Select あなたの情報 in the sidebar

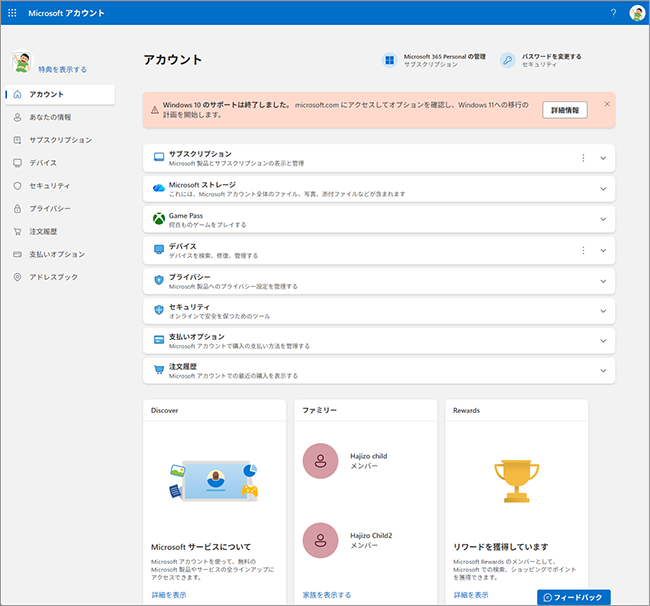[x=50, y=117]
